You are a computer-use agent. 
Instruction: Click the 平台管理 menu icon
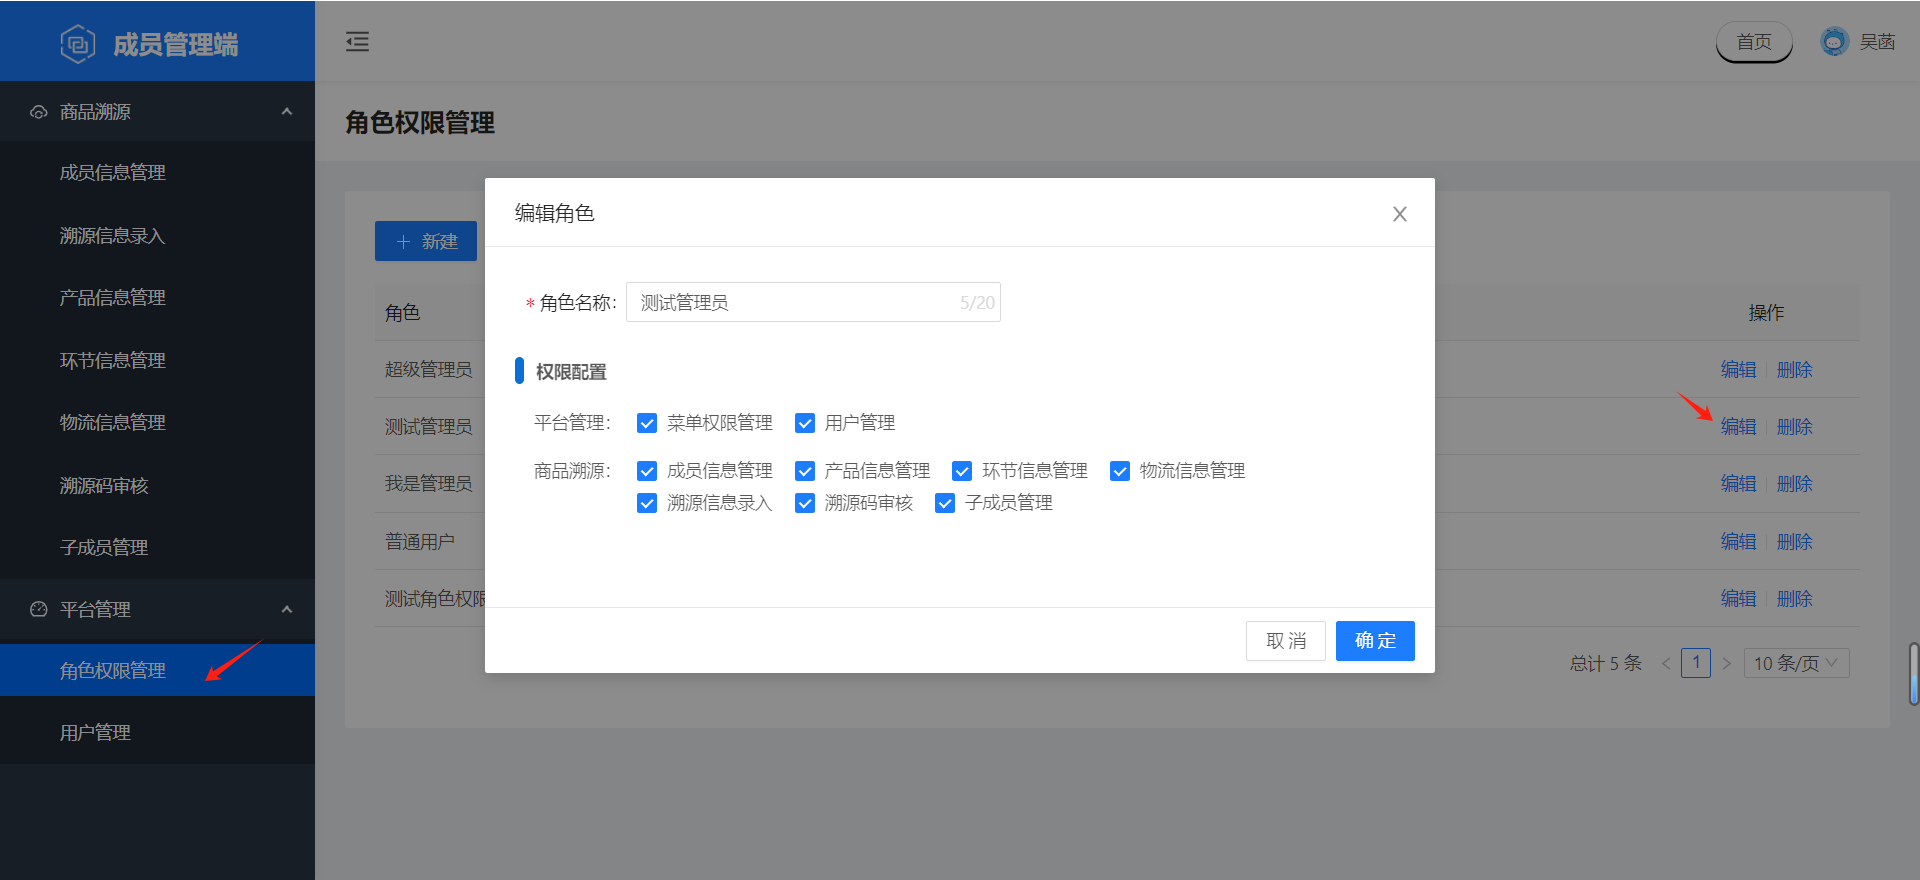39,609
